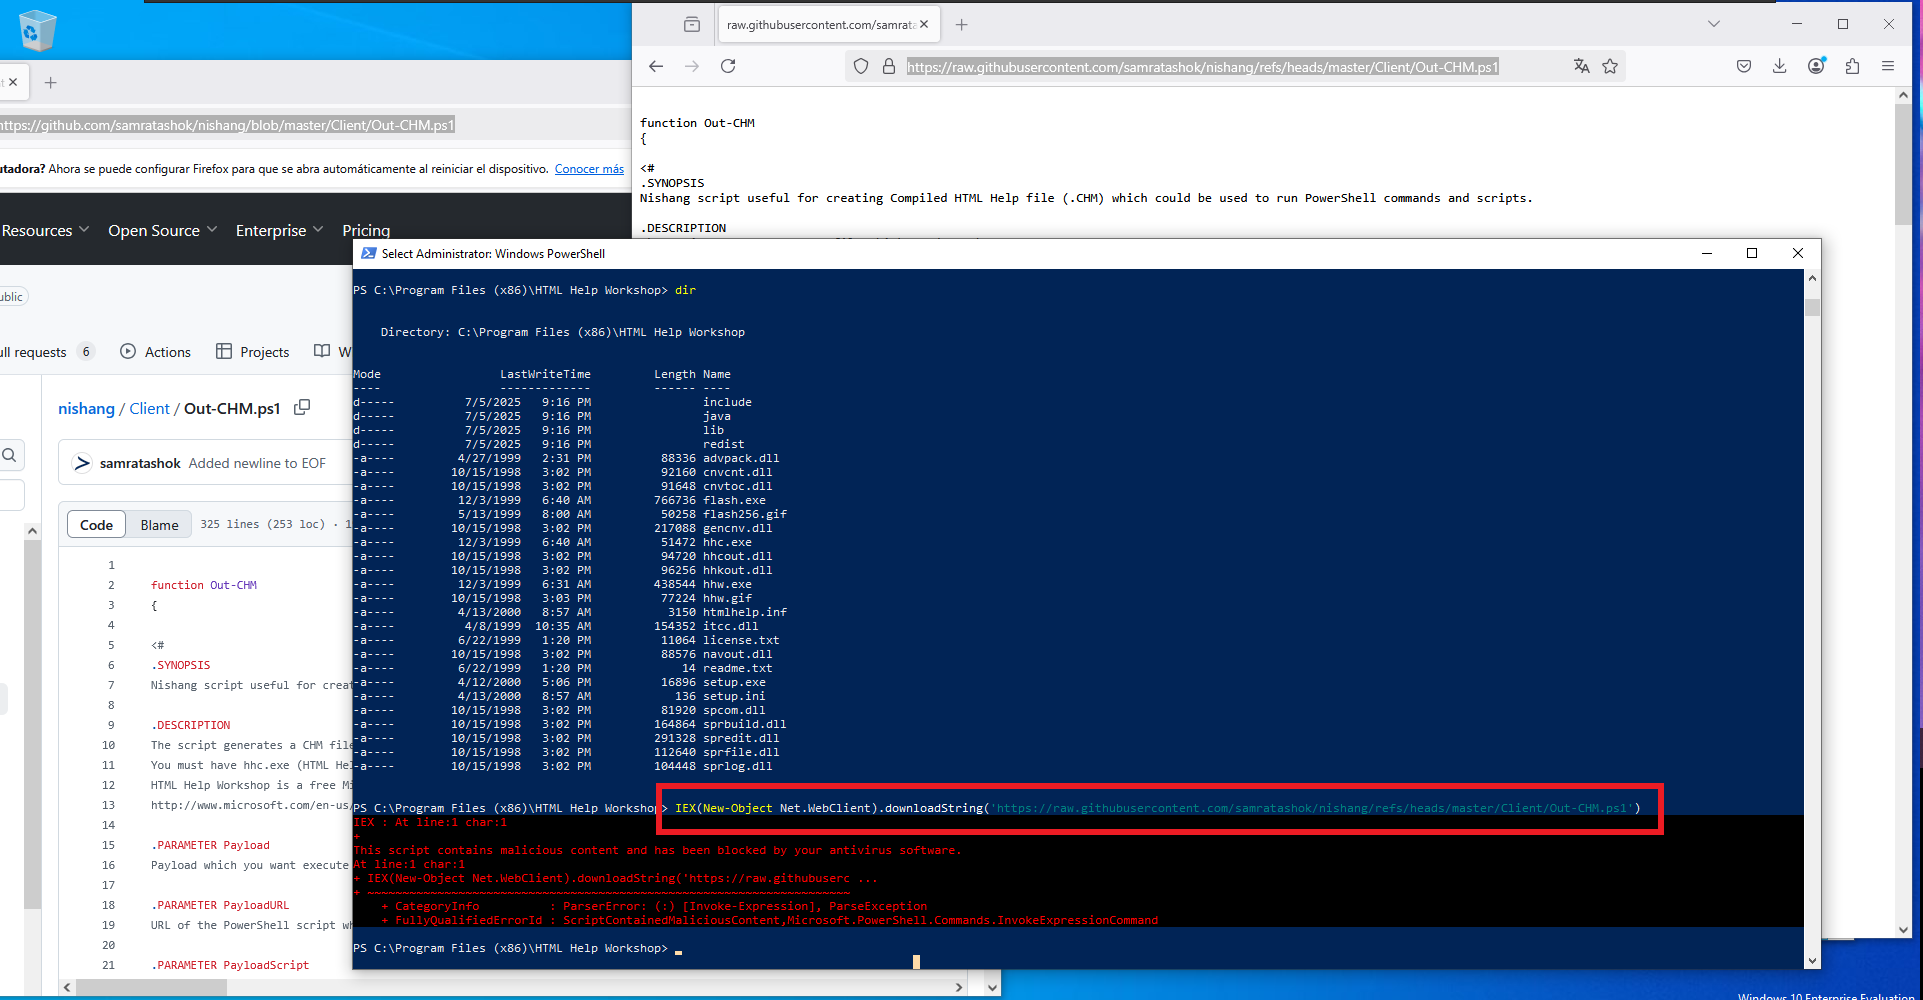Image resolution: width=1923 pixels, height=1000 pixels.
Task: Switch to Code view button
Action: click(x=96, y=525)
